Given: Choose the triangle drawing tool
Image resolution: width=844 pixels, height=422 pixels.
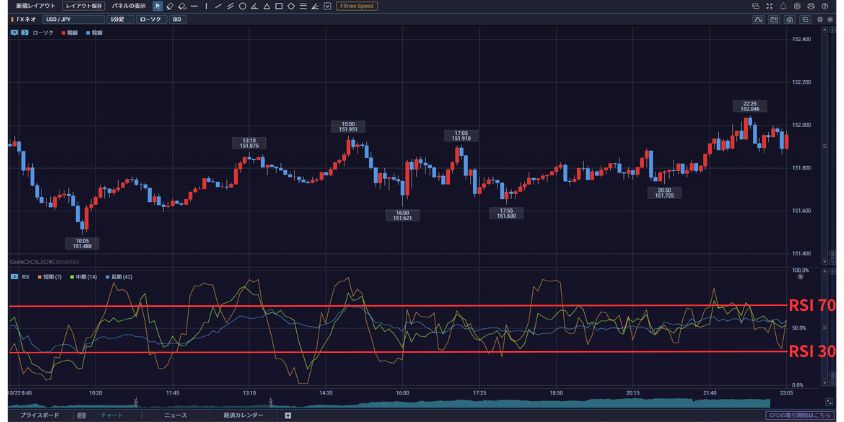Looking at the screenshot, I should click(x=265, y=6).
